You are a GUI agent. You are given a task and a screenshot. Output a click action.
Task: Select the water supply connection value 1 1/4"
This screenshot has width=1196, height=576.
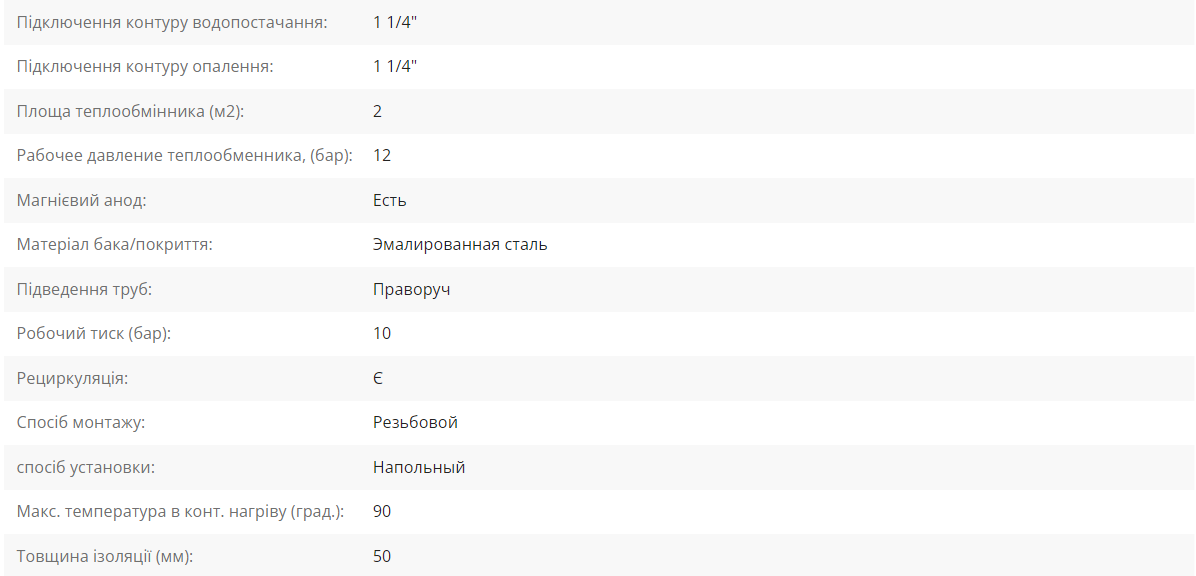point(395,22)
